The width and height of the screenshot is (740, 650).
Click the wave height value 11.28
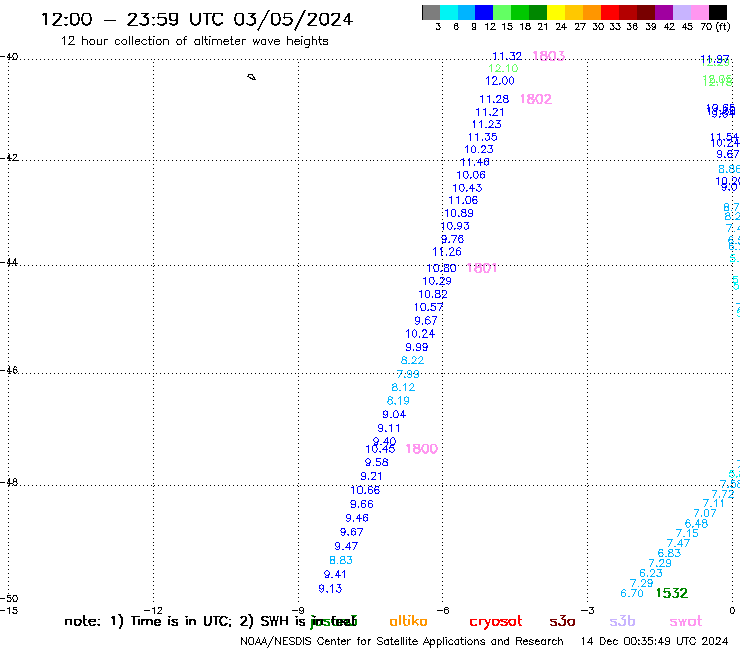pos(494,99)
